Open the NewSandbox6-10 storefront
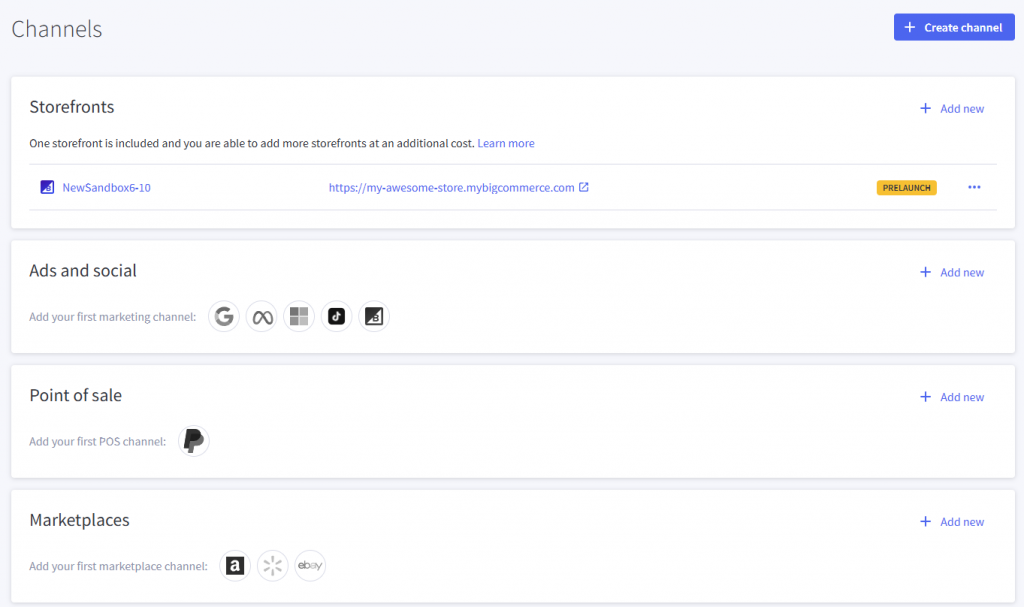This screenshot has height=607, width=1024. point(106,188)
